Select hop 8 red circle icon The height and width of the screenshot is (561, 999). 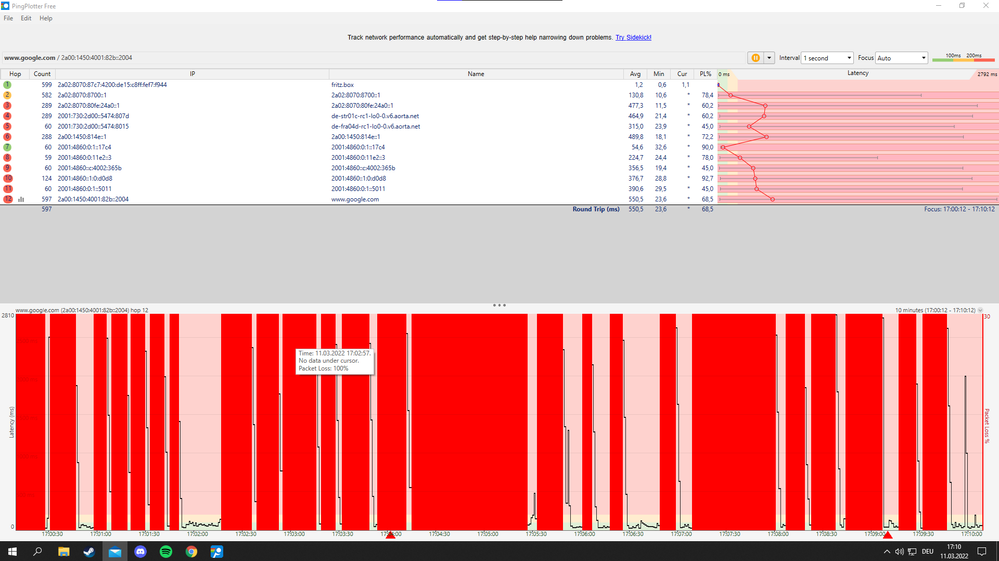coord(7,157)
